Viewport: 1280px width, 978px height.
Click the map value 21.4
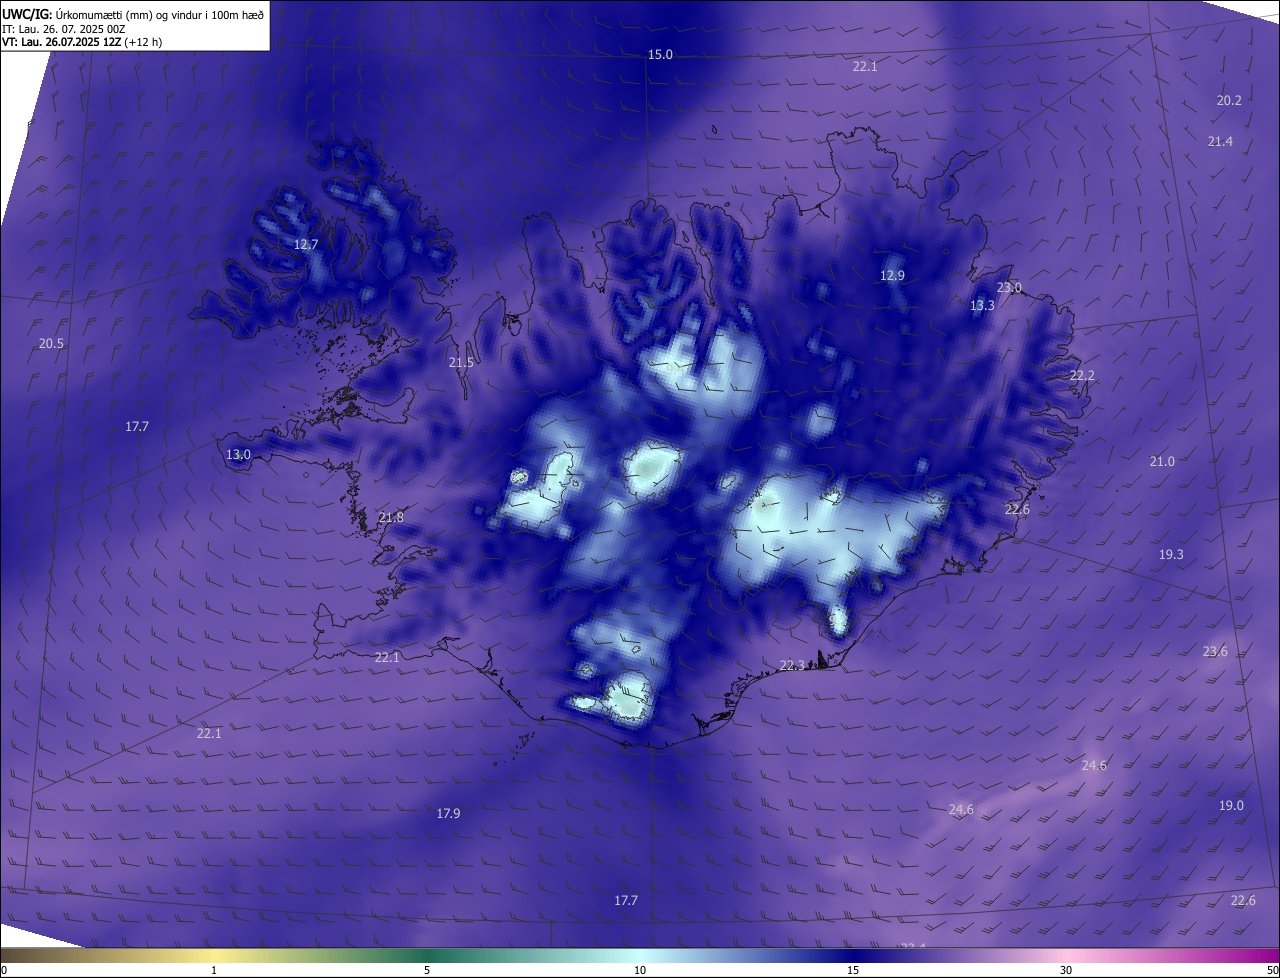coord(1220,142)
